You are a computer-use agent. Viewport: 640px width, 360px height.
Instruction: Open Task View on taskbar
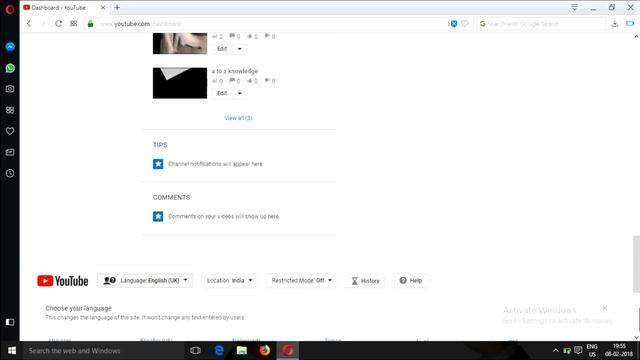coord(196,351)
